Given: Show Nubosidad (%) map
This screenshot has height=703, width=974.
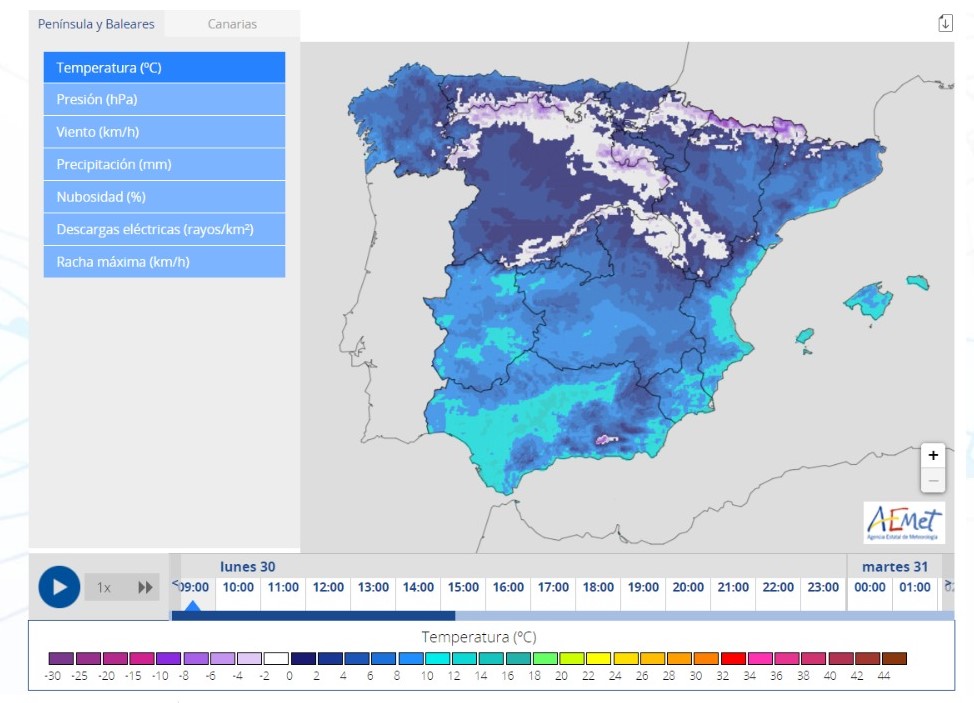Looking at the screenshot, I should click(164, 197).
